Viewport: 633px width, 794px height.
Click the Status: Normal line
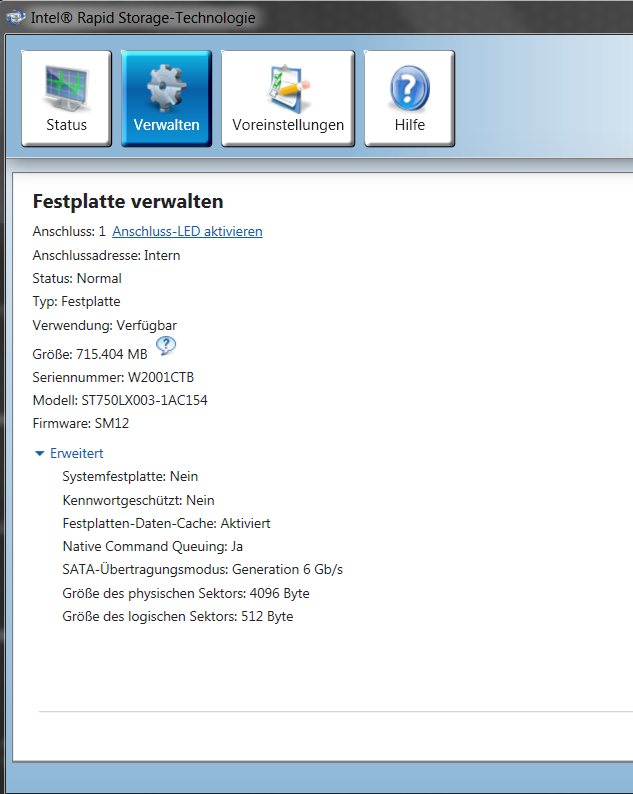tap(77, 279)
